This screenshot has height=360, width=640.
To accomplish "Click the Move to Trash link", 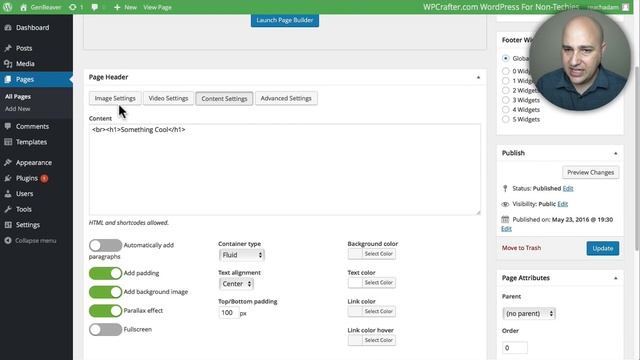I will 521,248.
